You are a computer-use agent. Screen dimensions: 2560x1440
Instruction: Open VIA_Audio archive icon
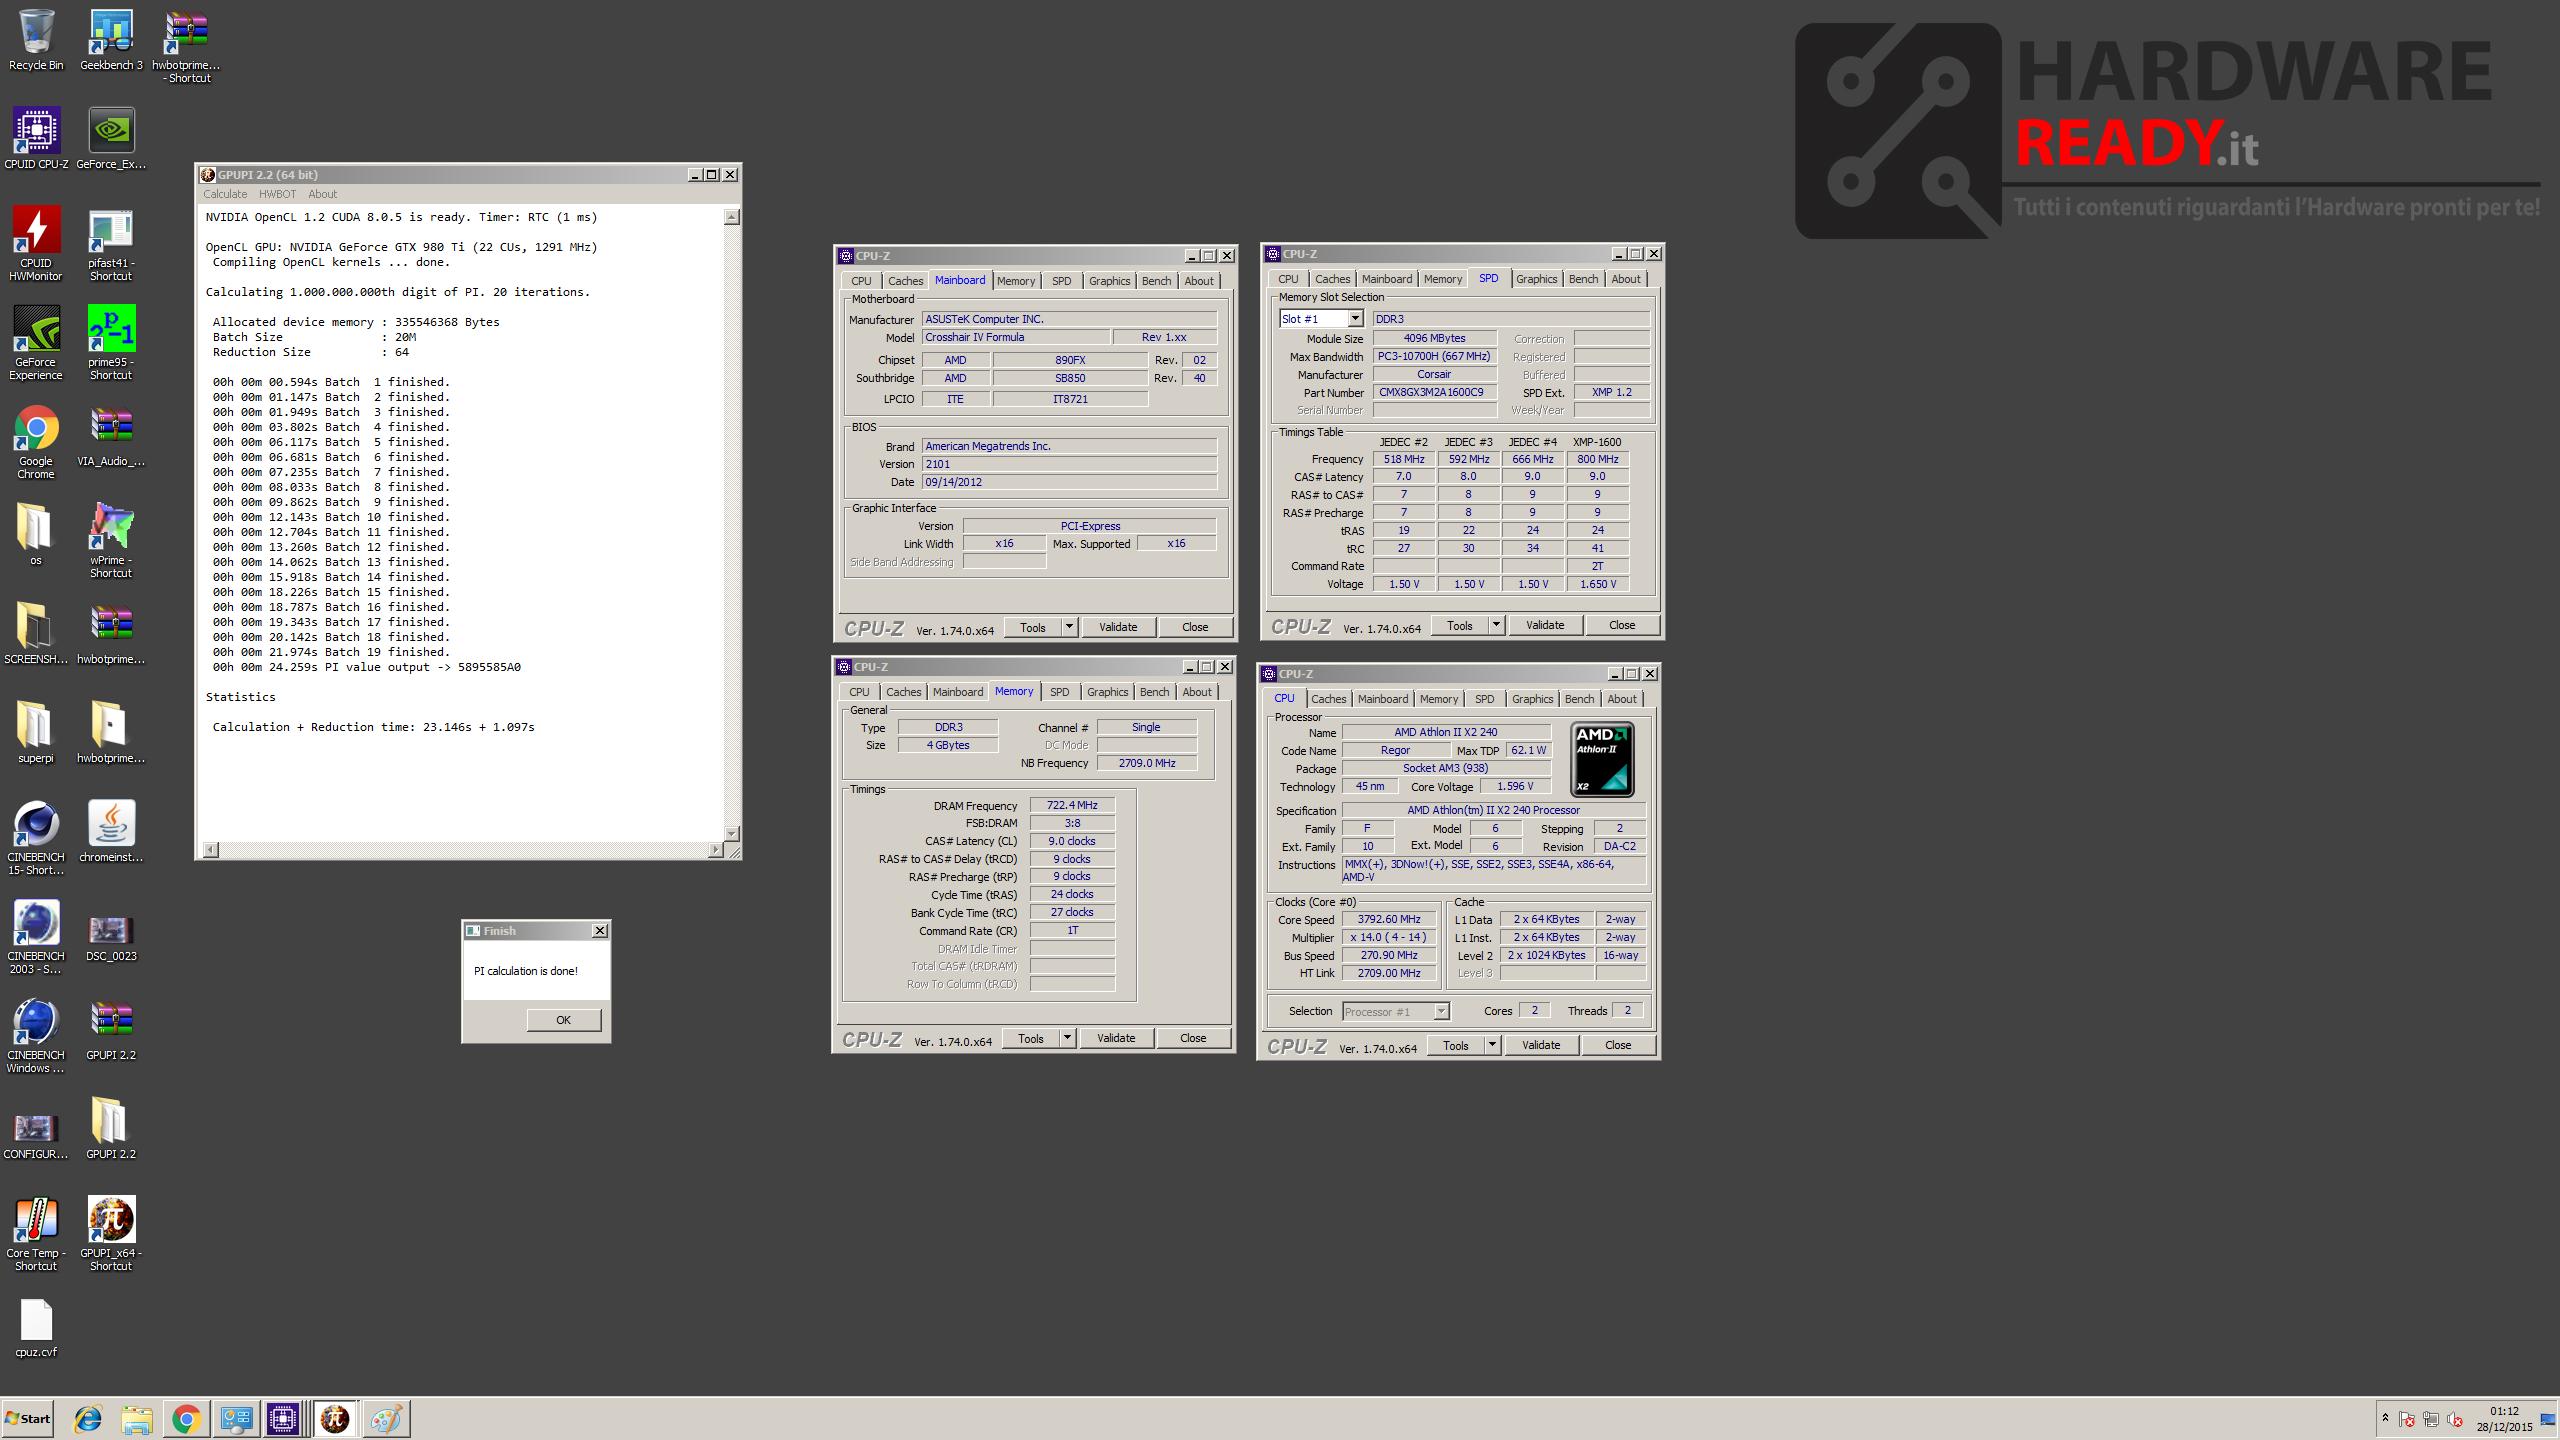111,436
